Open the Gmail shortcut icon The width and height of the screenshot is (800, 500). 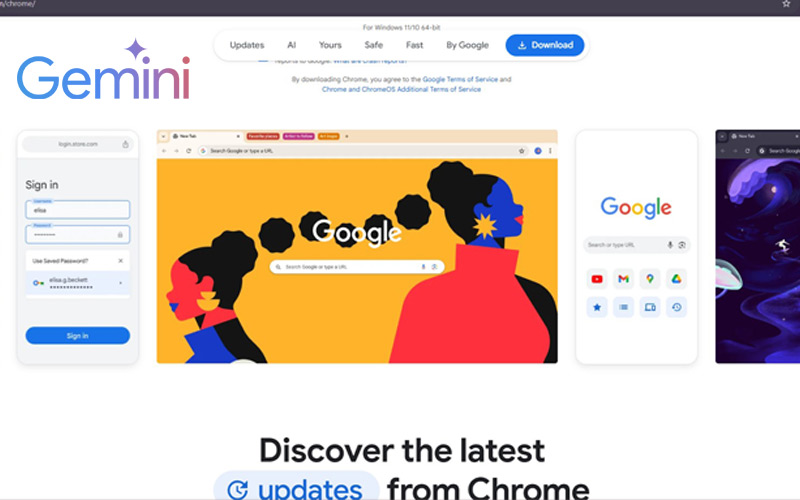tap(623, 279)
